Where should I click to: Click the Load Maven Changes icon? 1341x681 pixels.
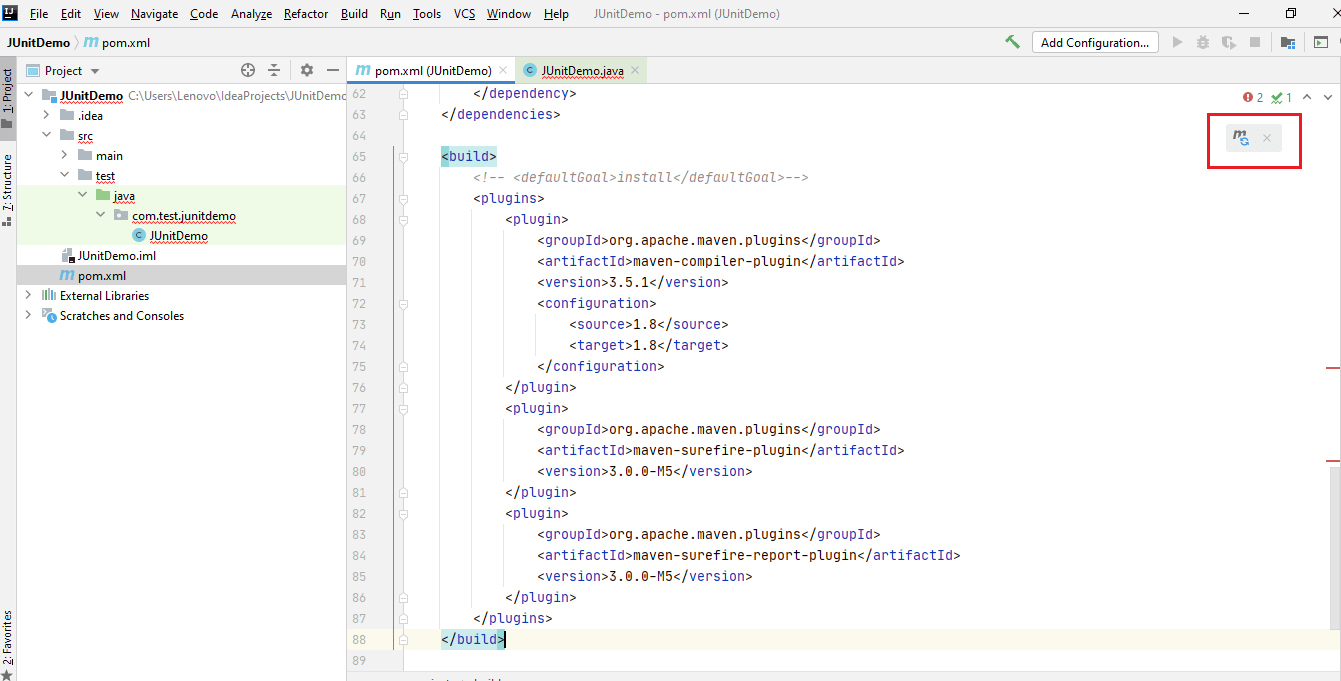pos(1241,138)
